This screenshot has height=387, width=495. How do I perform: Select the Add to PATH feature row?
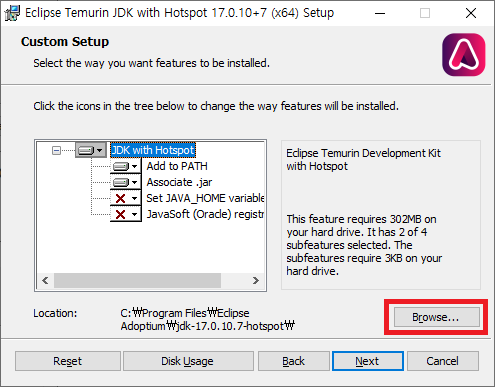tap(177, 166)
